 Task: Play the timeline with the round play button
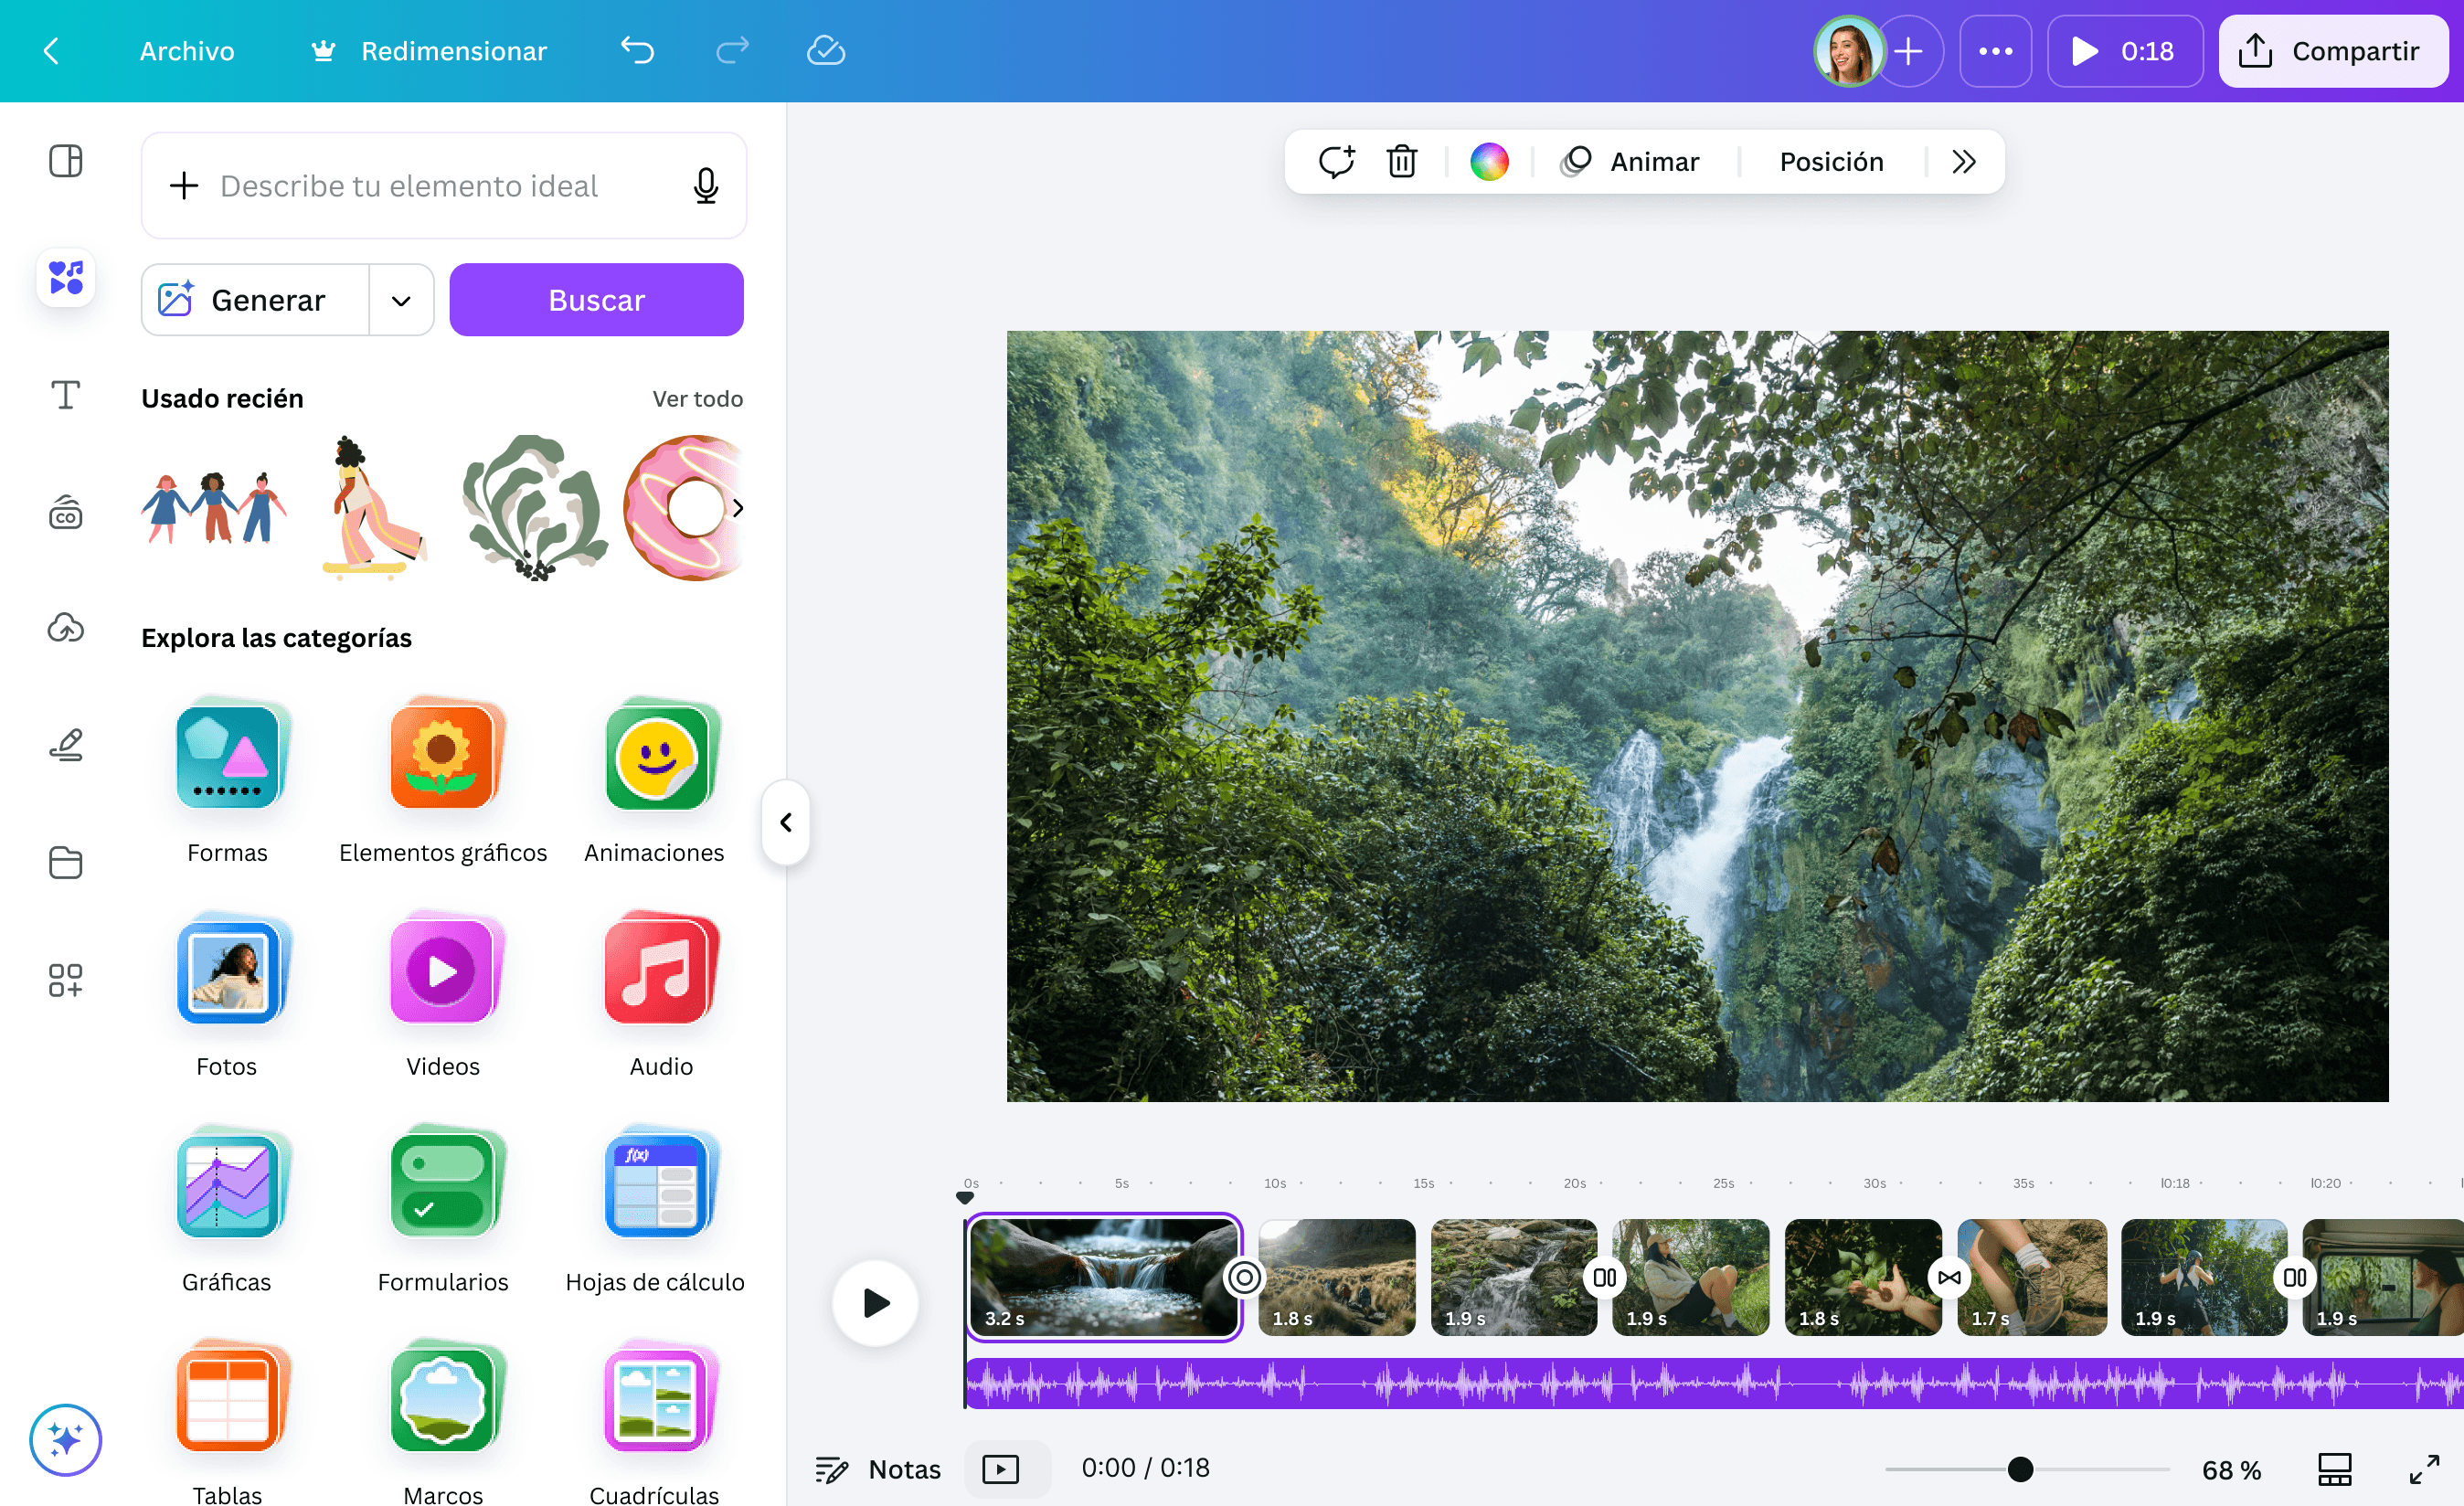click(x=876, y=1303)
